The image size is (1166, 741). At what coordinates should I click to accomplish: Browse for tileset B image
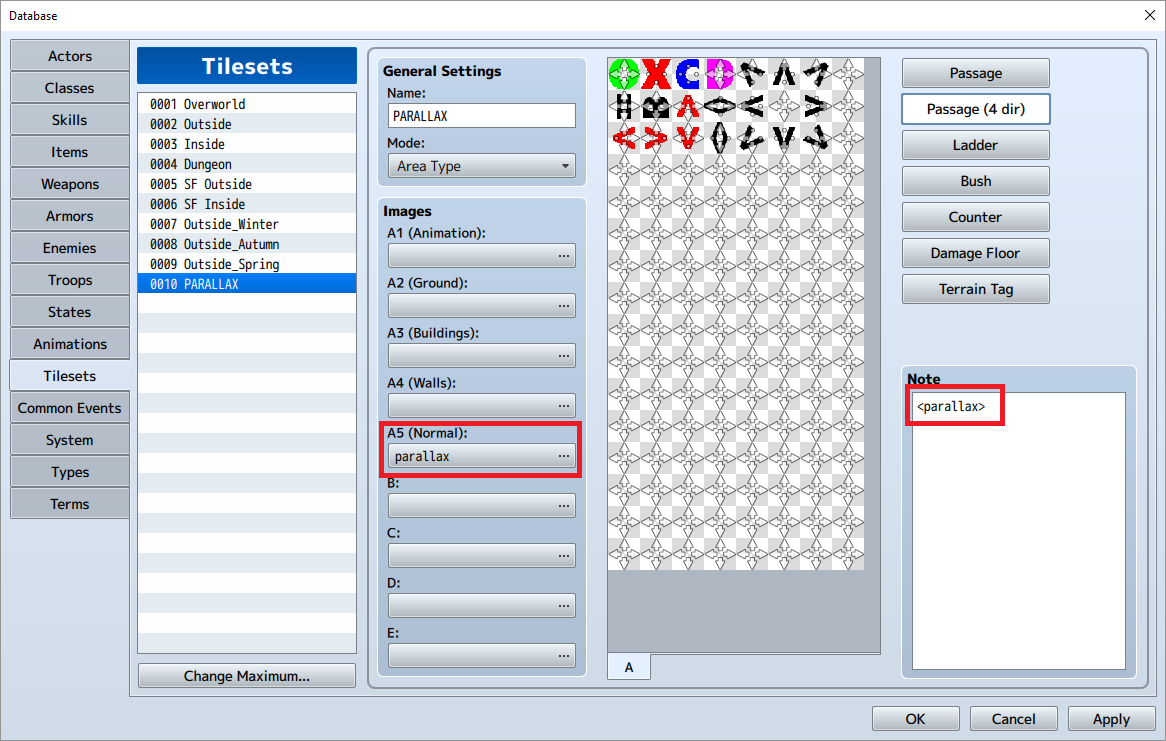click(x=481, y=505)
